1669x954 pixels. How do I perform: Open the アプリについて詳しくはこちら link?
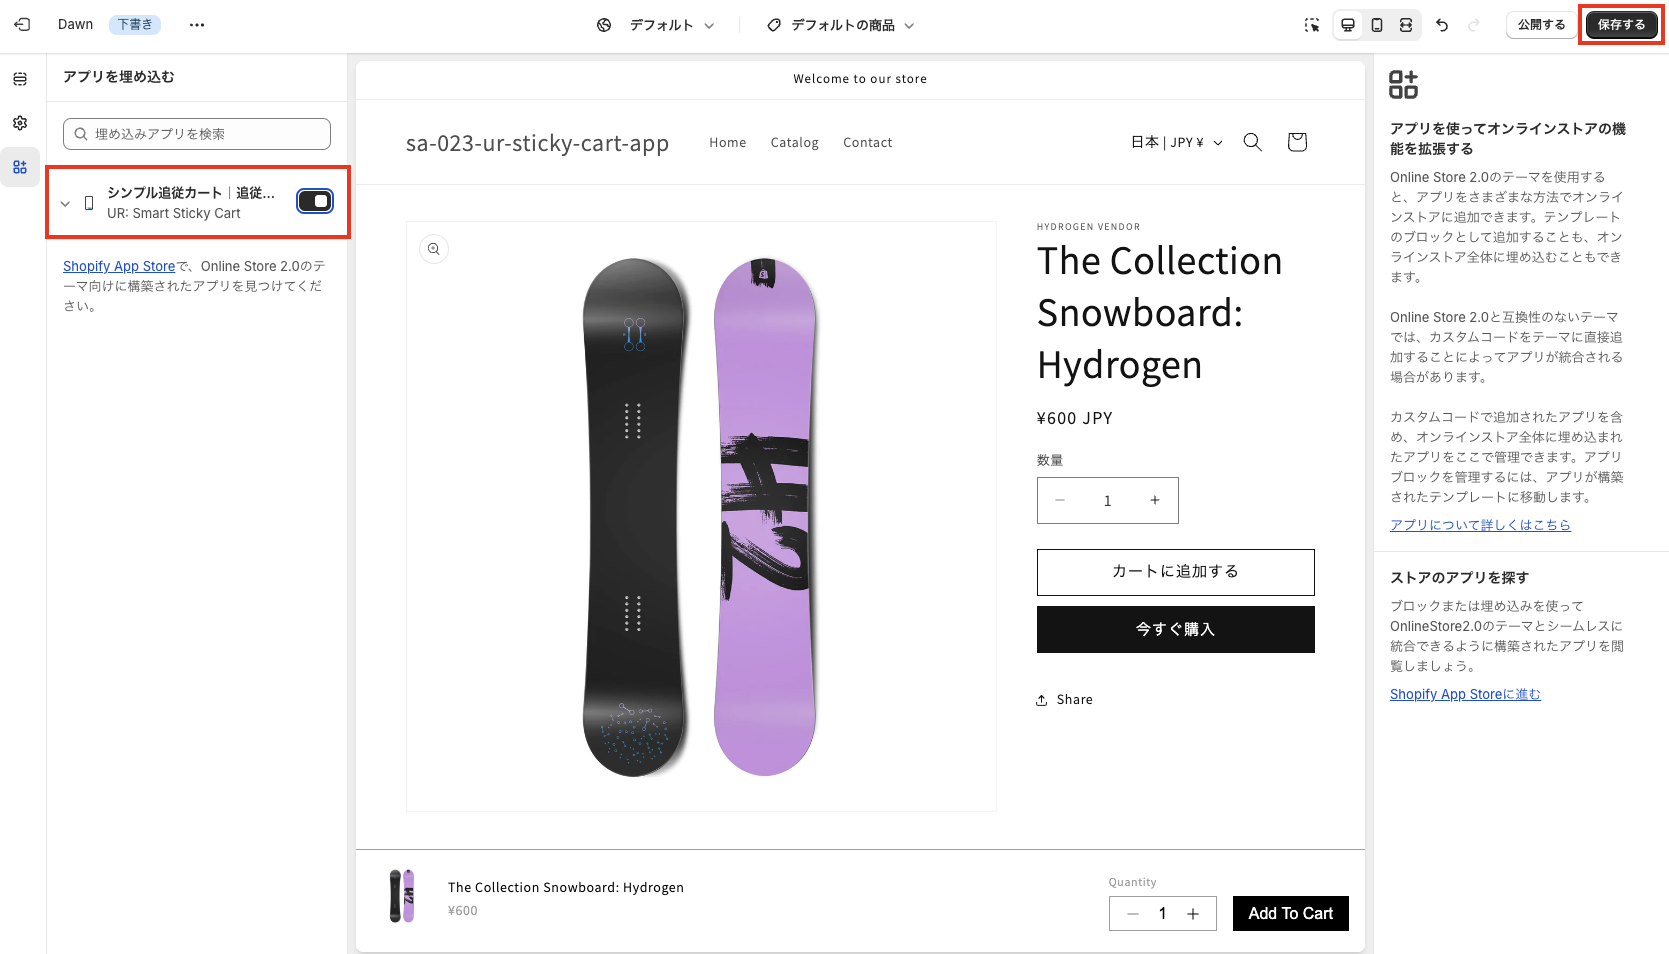(x=1480, y=525)
